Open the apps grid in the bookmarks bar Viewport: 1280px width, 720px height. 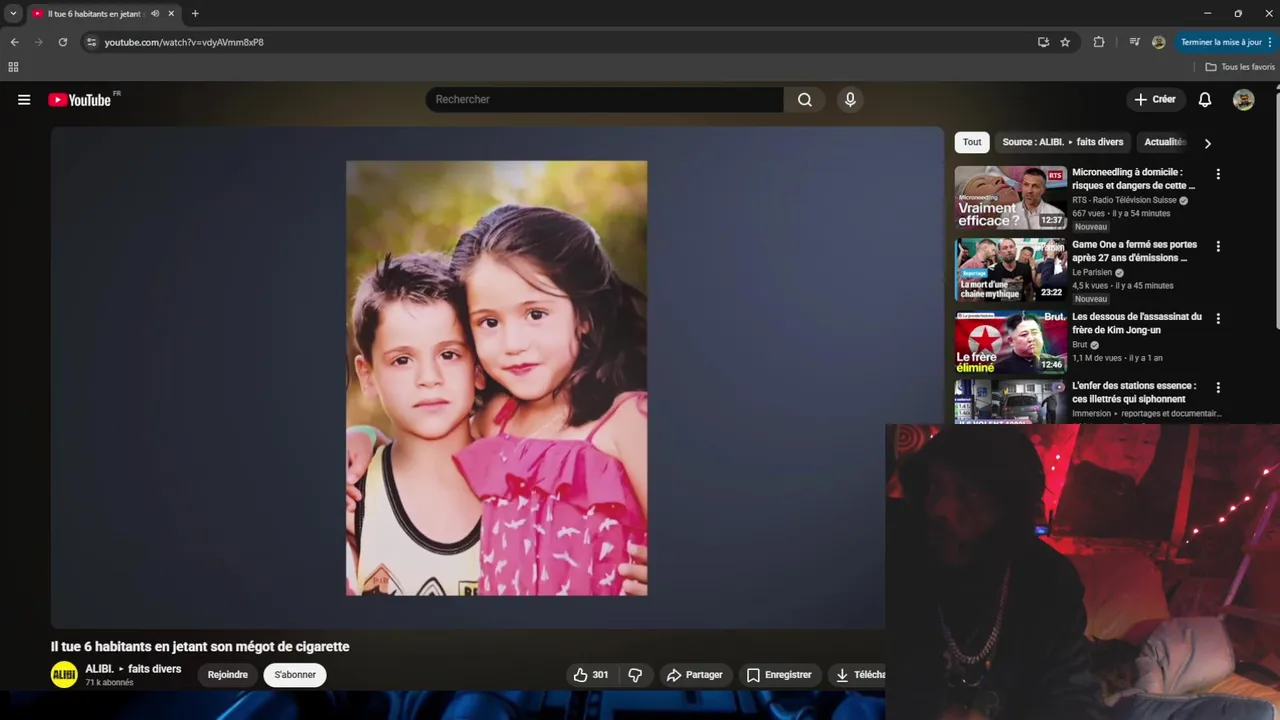(13, 67)
